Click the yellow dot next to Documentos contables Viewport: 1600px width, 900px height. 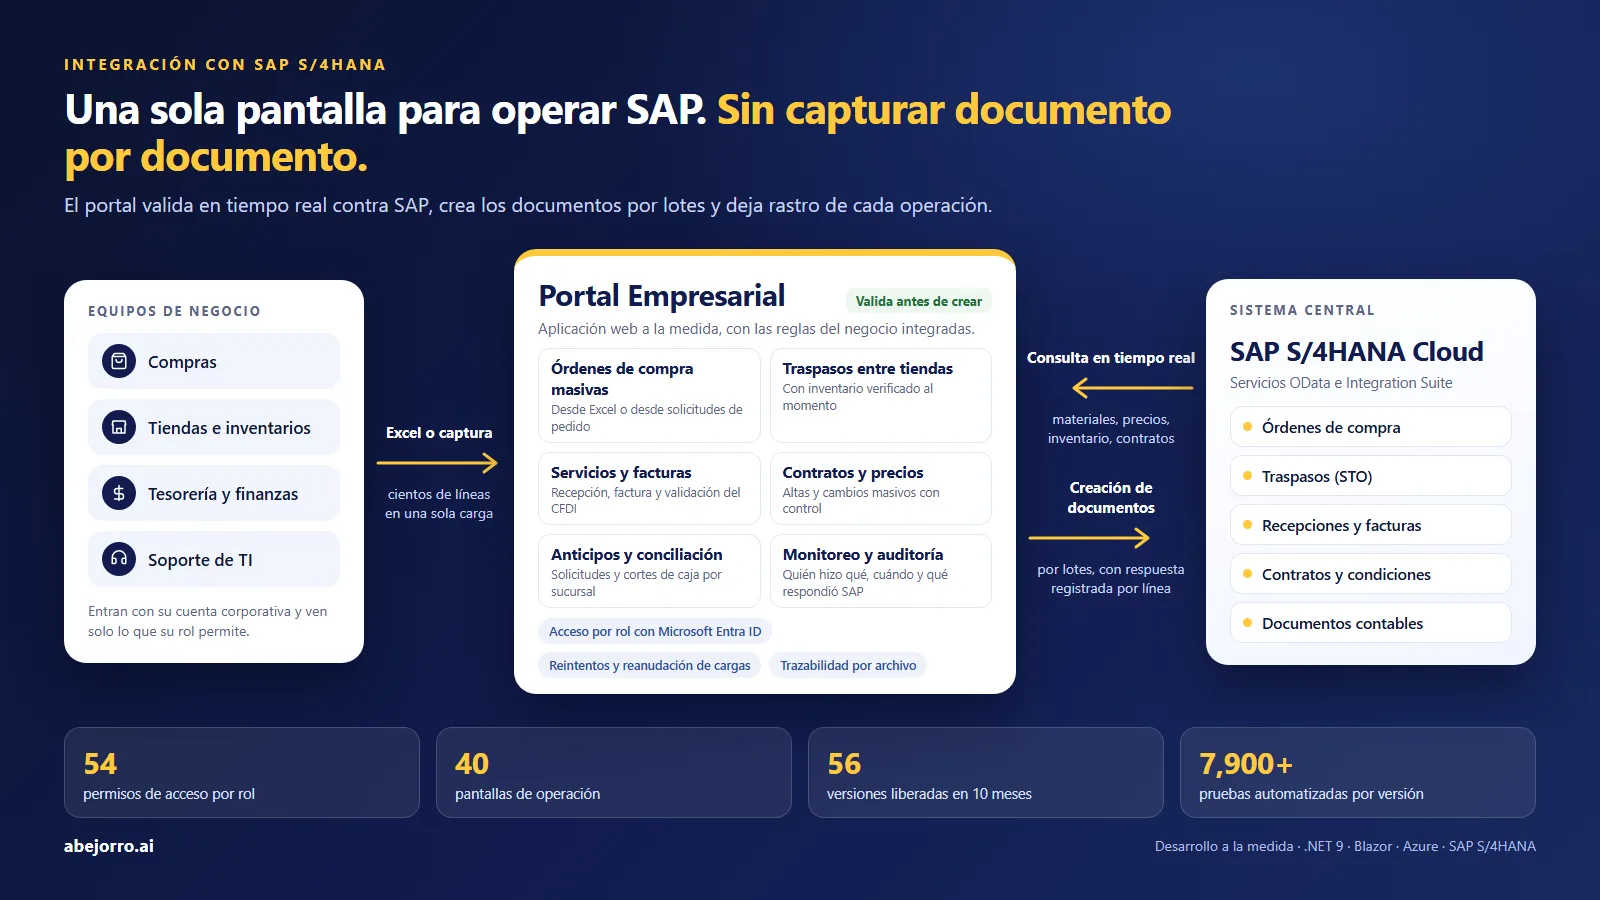pos(1247,623)
